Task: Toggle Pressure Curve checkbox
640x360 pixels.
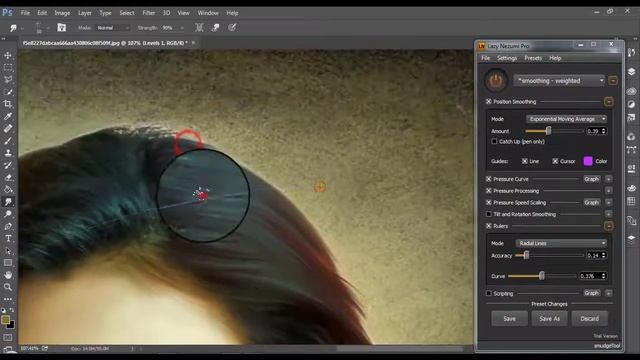Action: pos(489,179)
